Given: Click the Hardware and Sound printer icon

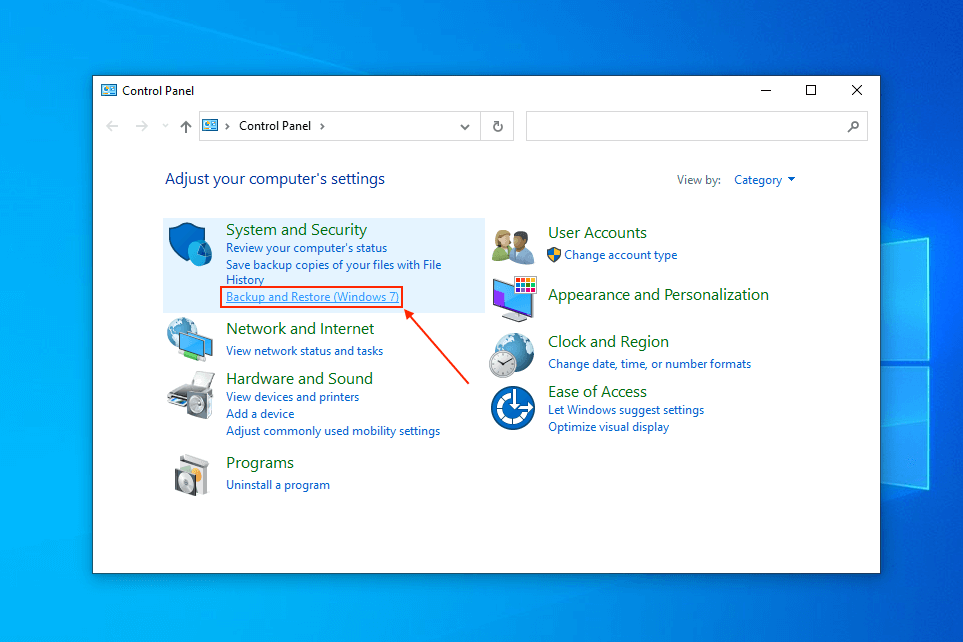Looking at the screenshot, I should click(190, 394).
